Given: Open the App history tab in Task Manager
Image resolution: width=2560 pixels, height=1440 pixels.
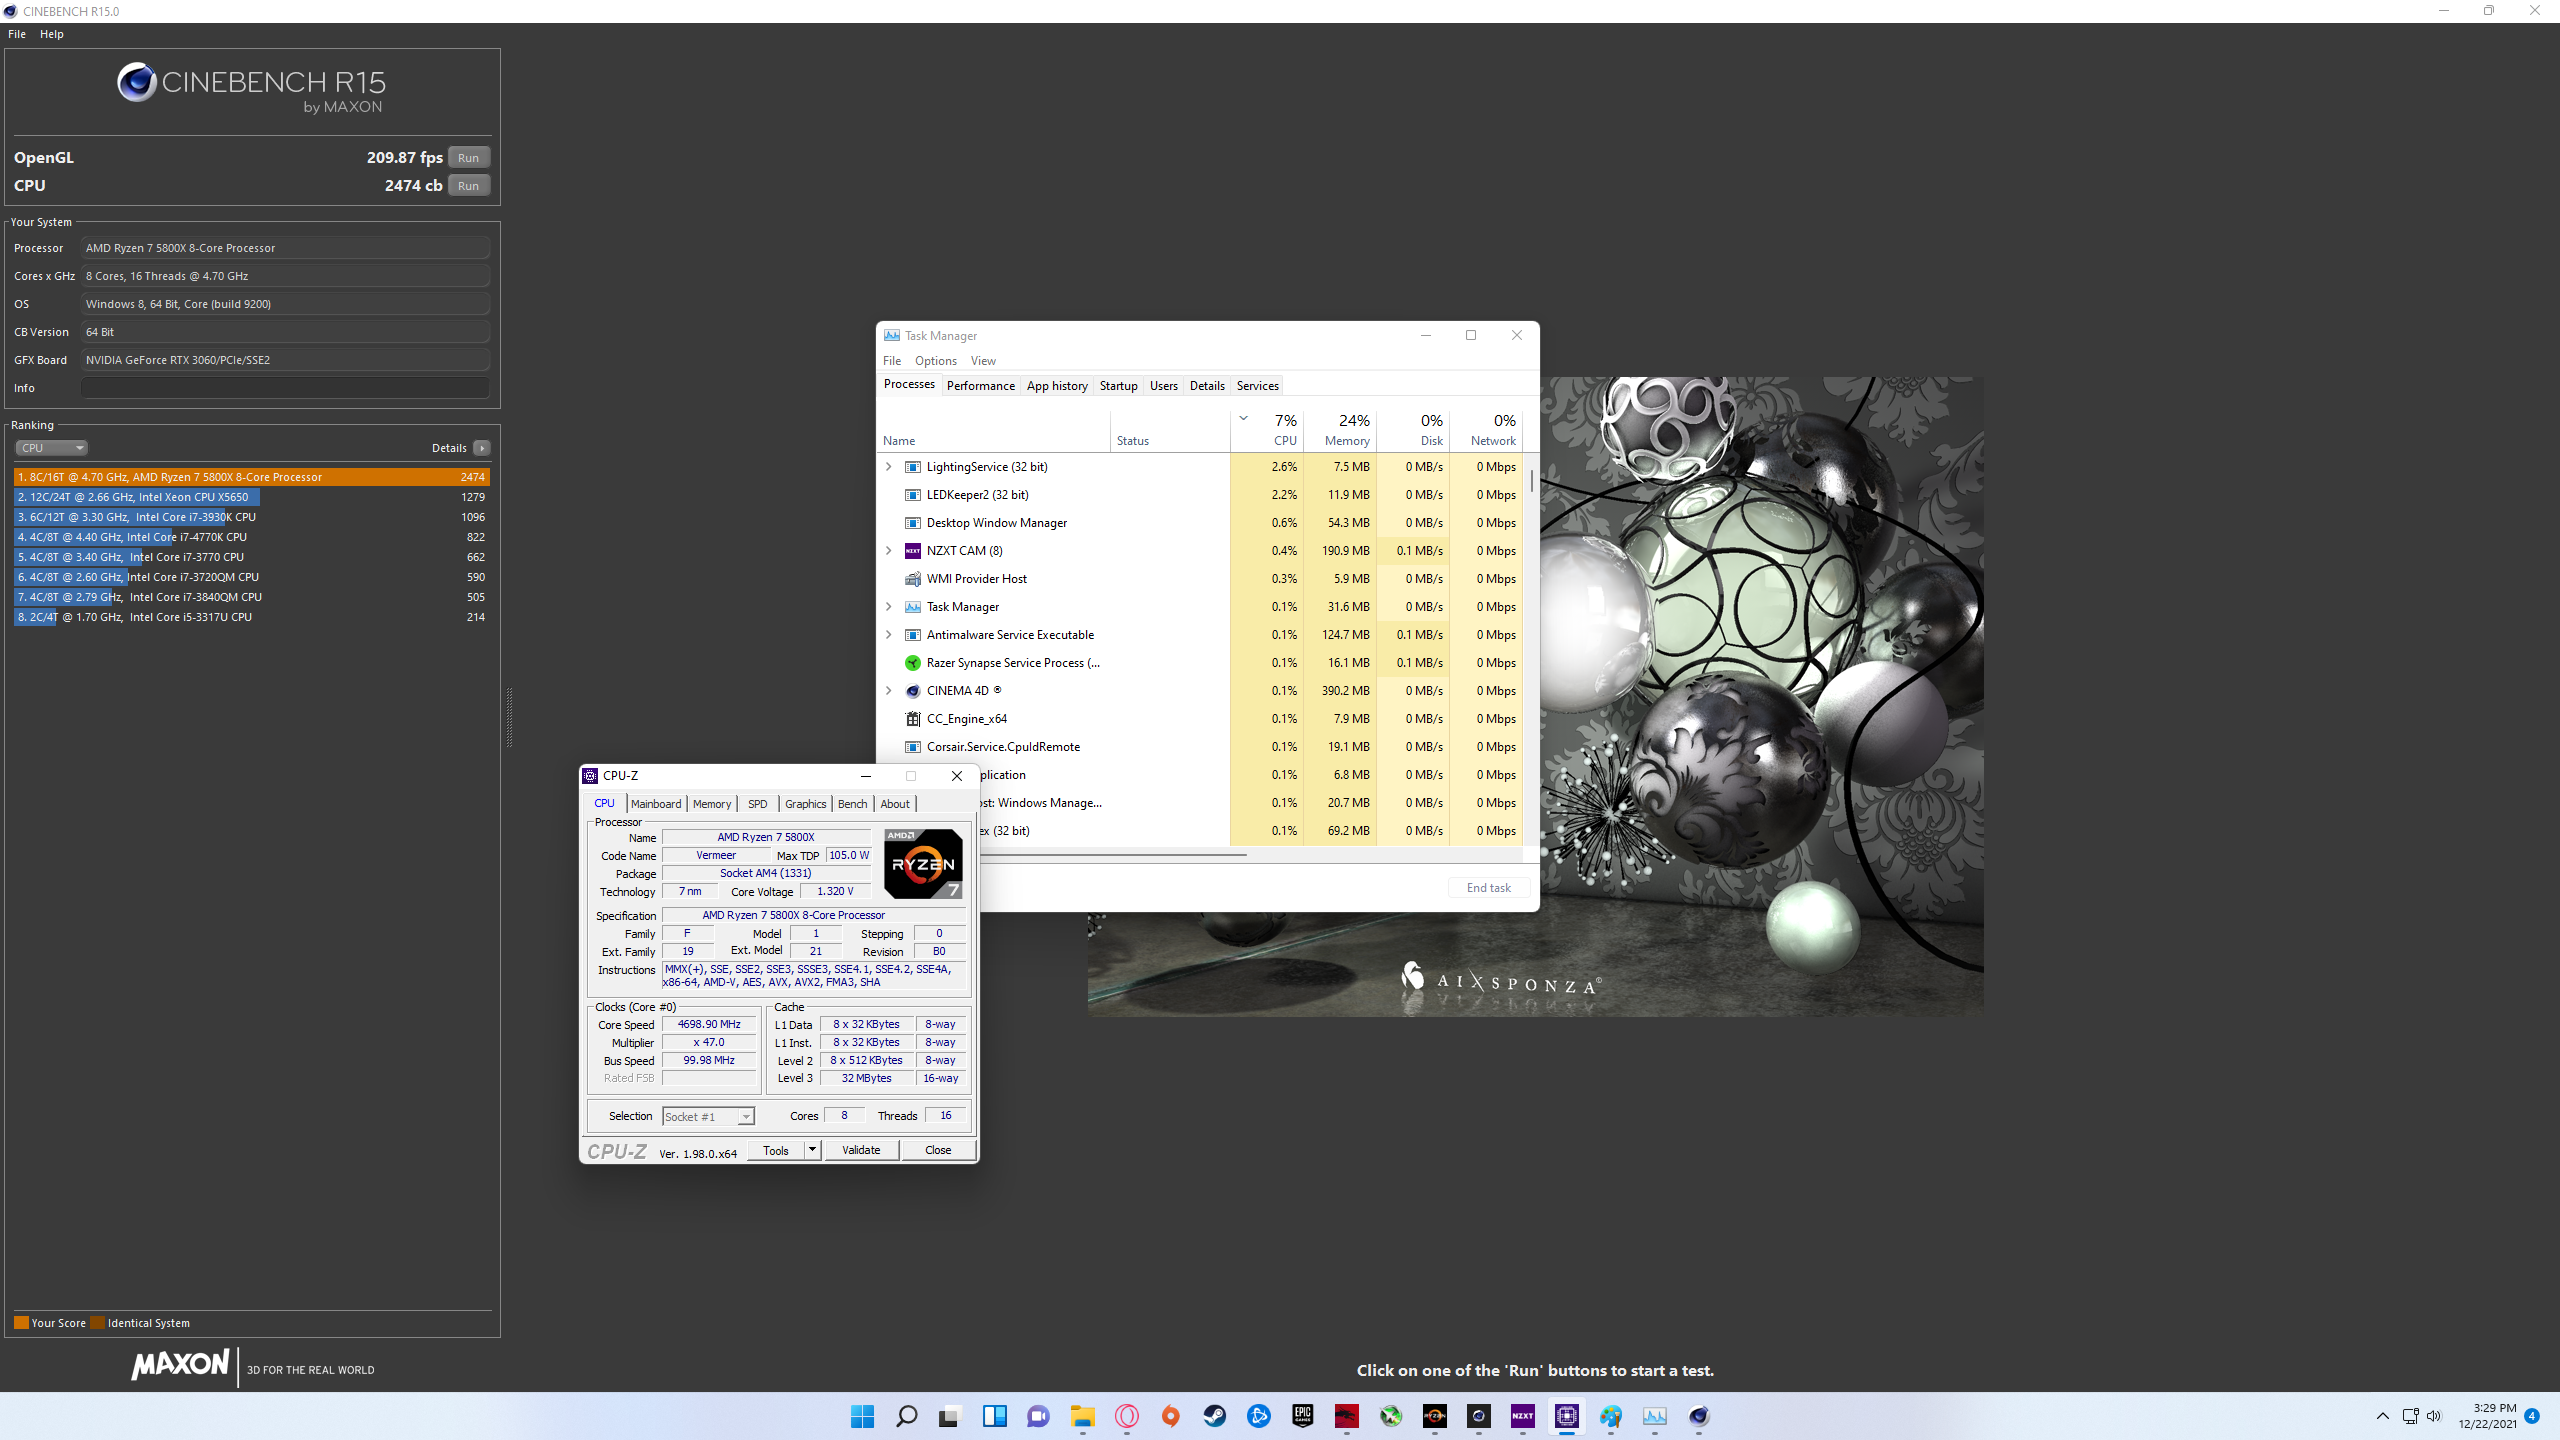Looking at the screenshot, I should (x=1057, y=386).
